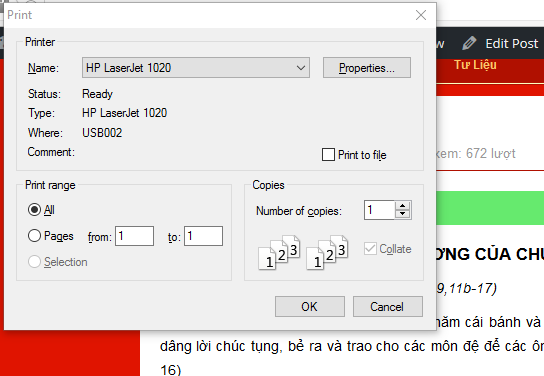Toggle the Collate checkbox
Image resolution: width=544 pixels, height=376 pixels.
point(370,248)
